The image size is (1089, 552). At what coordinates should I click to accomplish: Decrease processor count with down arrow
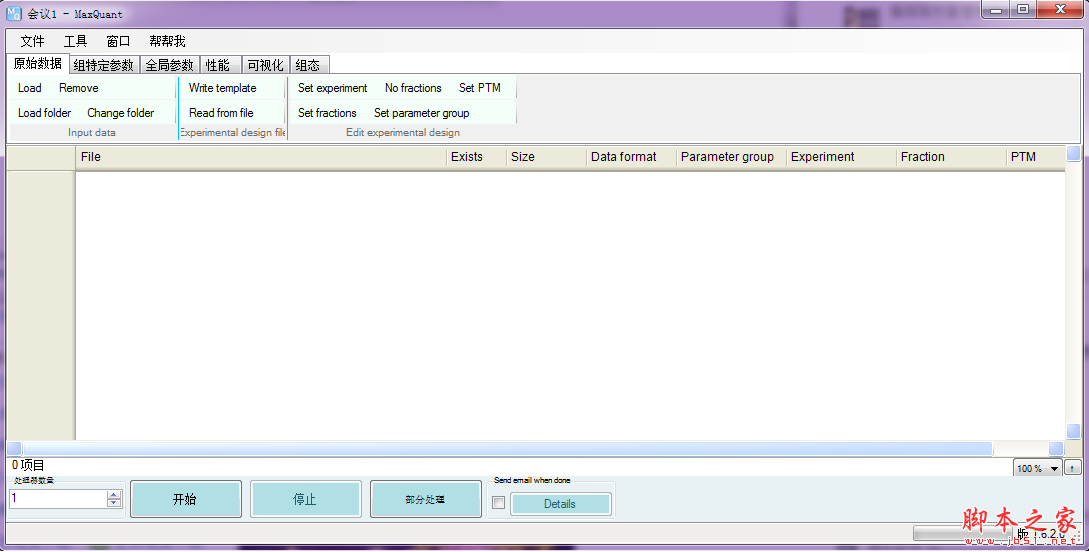[115, 503]
